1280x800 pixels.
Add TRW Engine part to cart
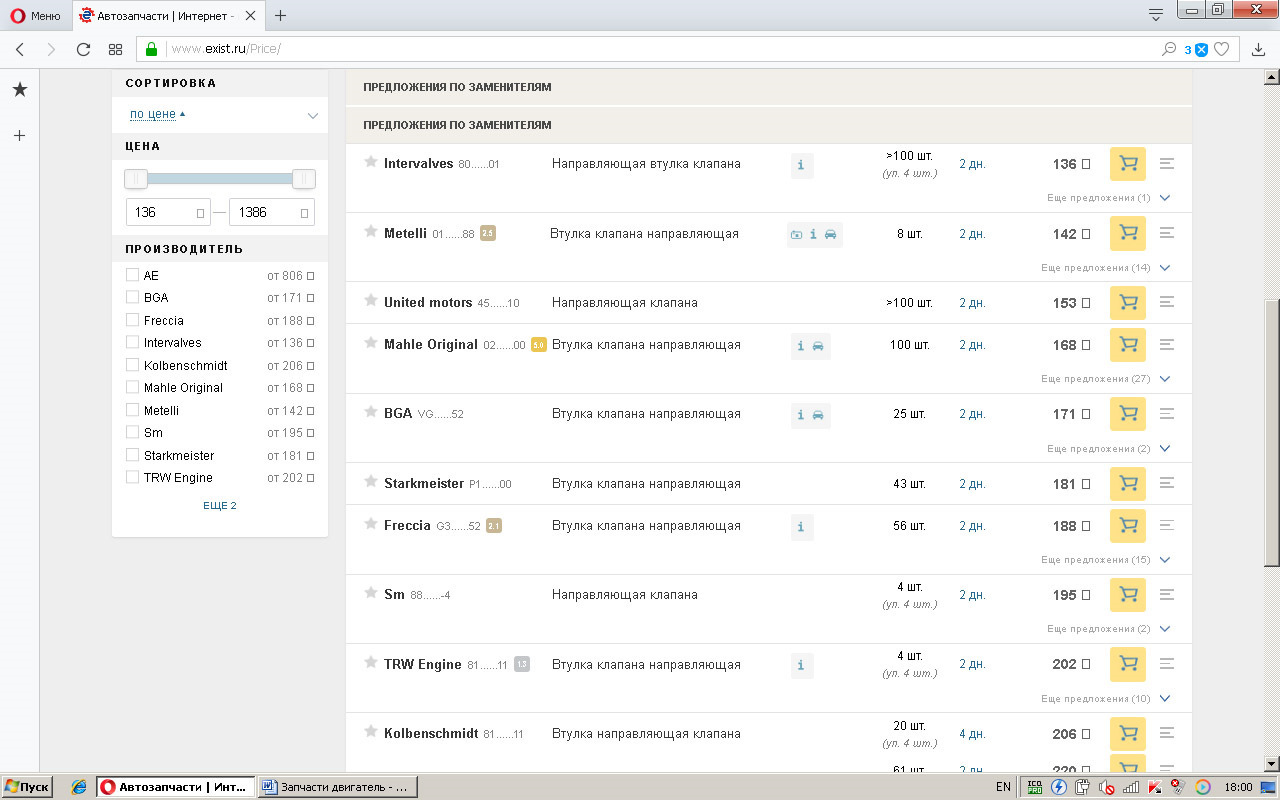point(1128,664)
